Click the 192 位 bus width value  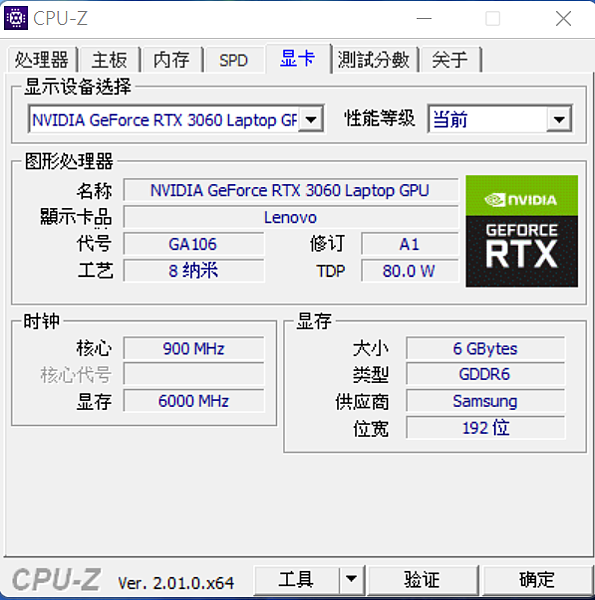point(485,427)
